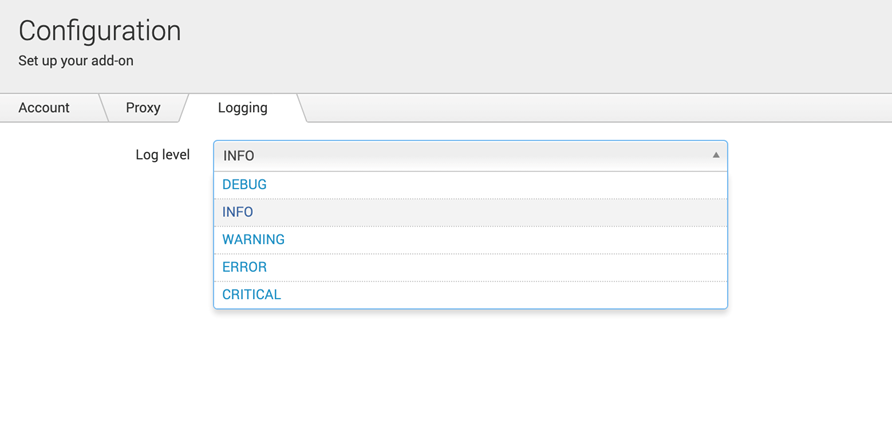Select DEBUG from the log level list
Image resolution: width=892 pixels, height=423 pixels.
pos(244,184)
